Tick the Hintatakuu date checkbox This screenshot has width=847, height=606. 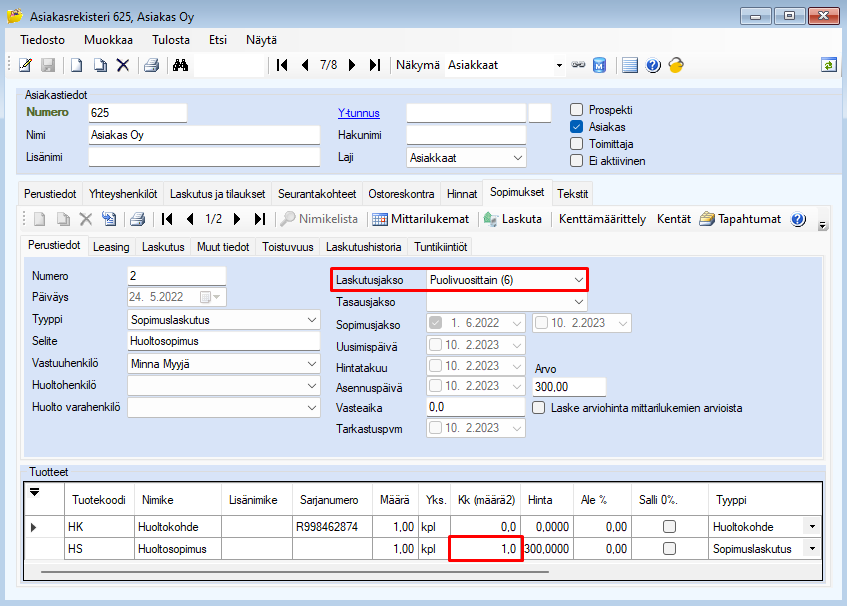435,366
